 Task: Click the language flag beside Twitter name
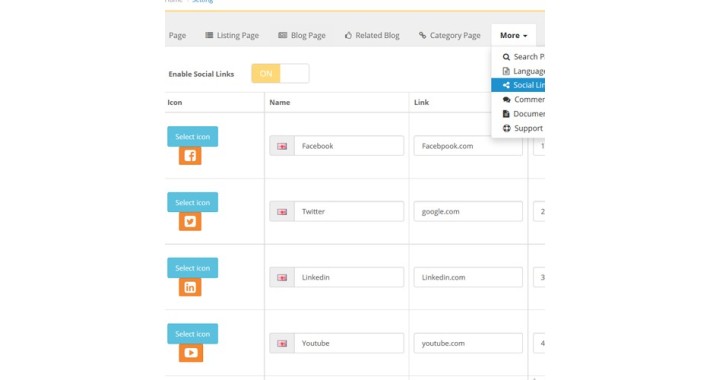point(282,212)
